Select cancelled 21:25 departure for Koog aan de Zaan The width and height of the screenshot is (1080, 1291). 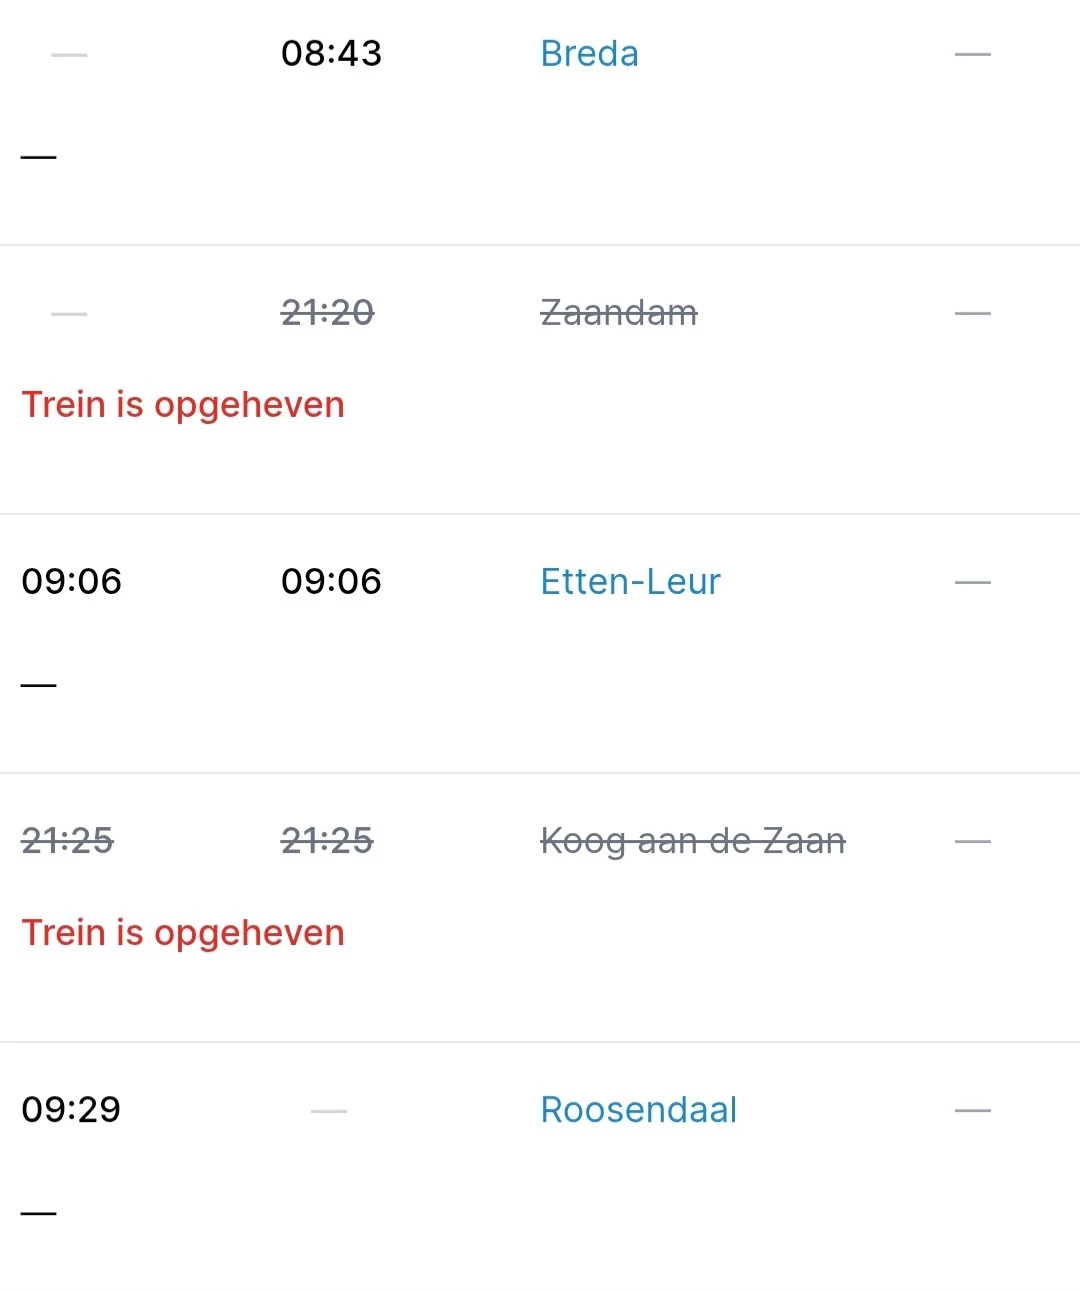pos(327,841)
